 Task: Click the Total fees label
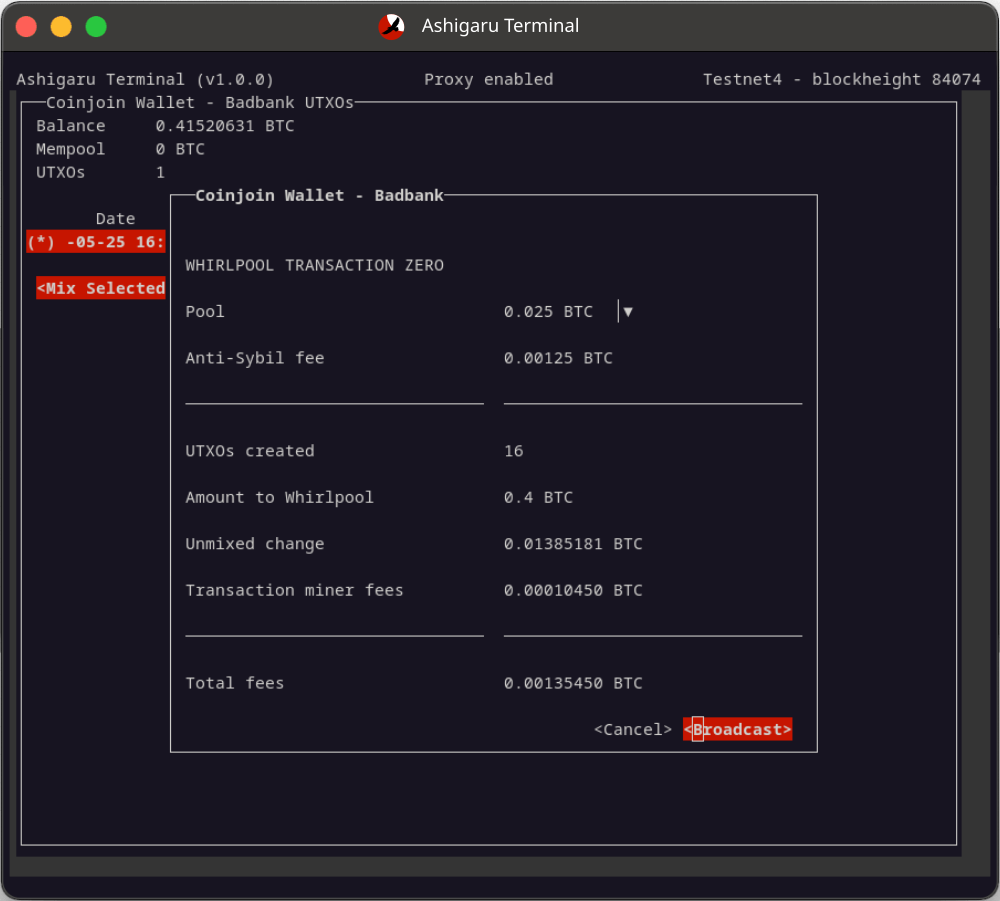235,684
